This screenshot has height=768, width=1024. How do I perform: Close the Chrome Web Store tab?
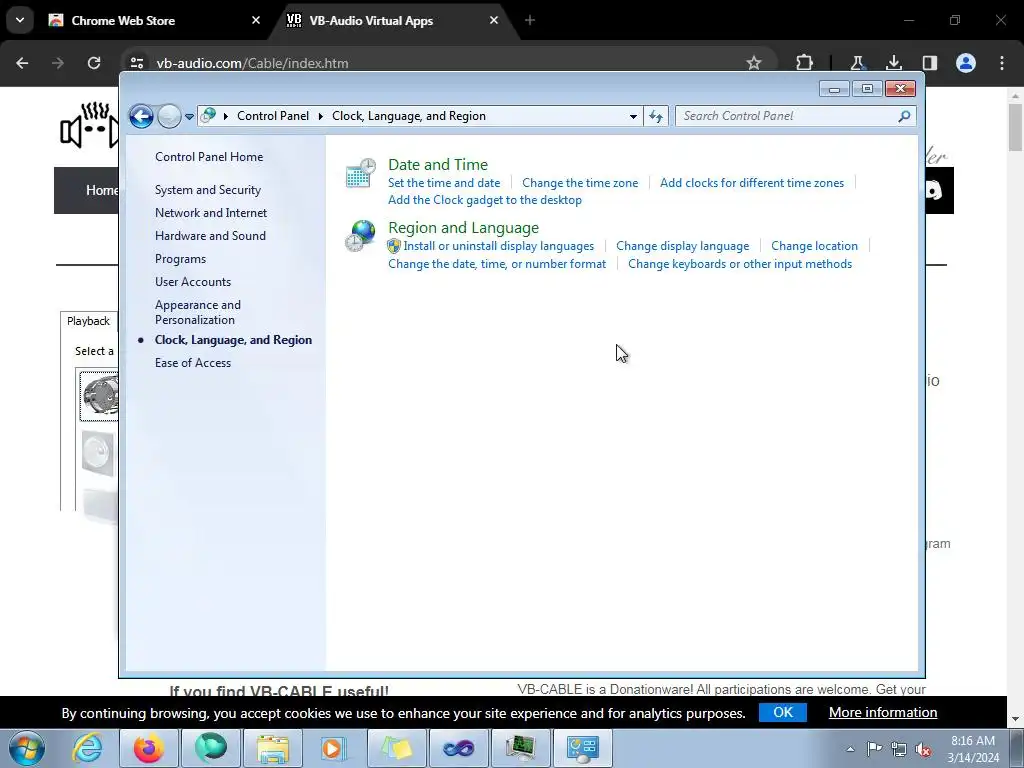click(x=256, y=20)
